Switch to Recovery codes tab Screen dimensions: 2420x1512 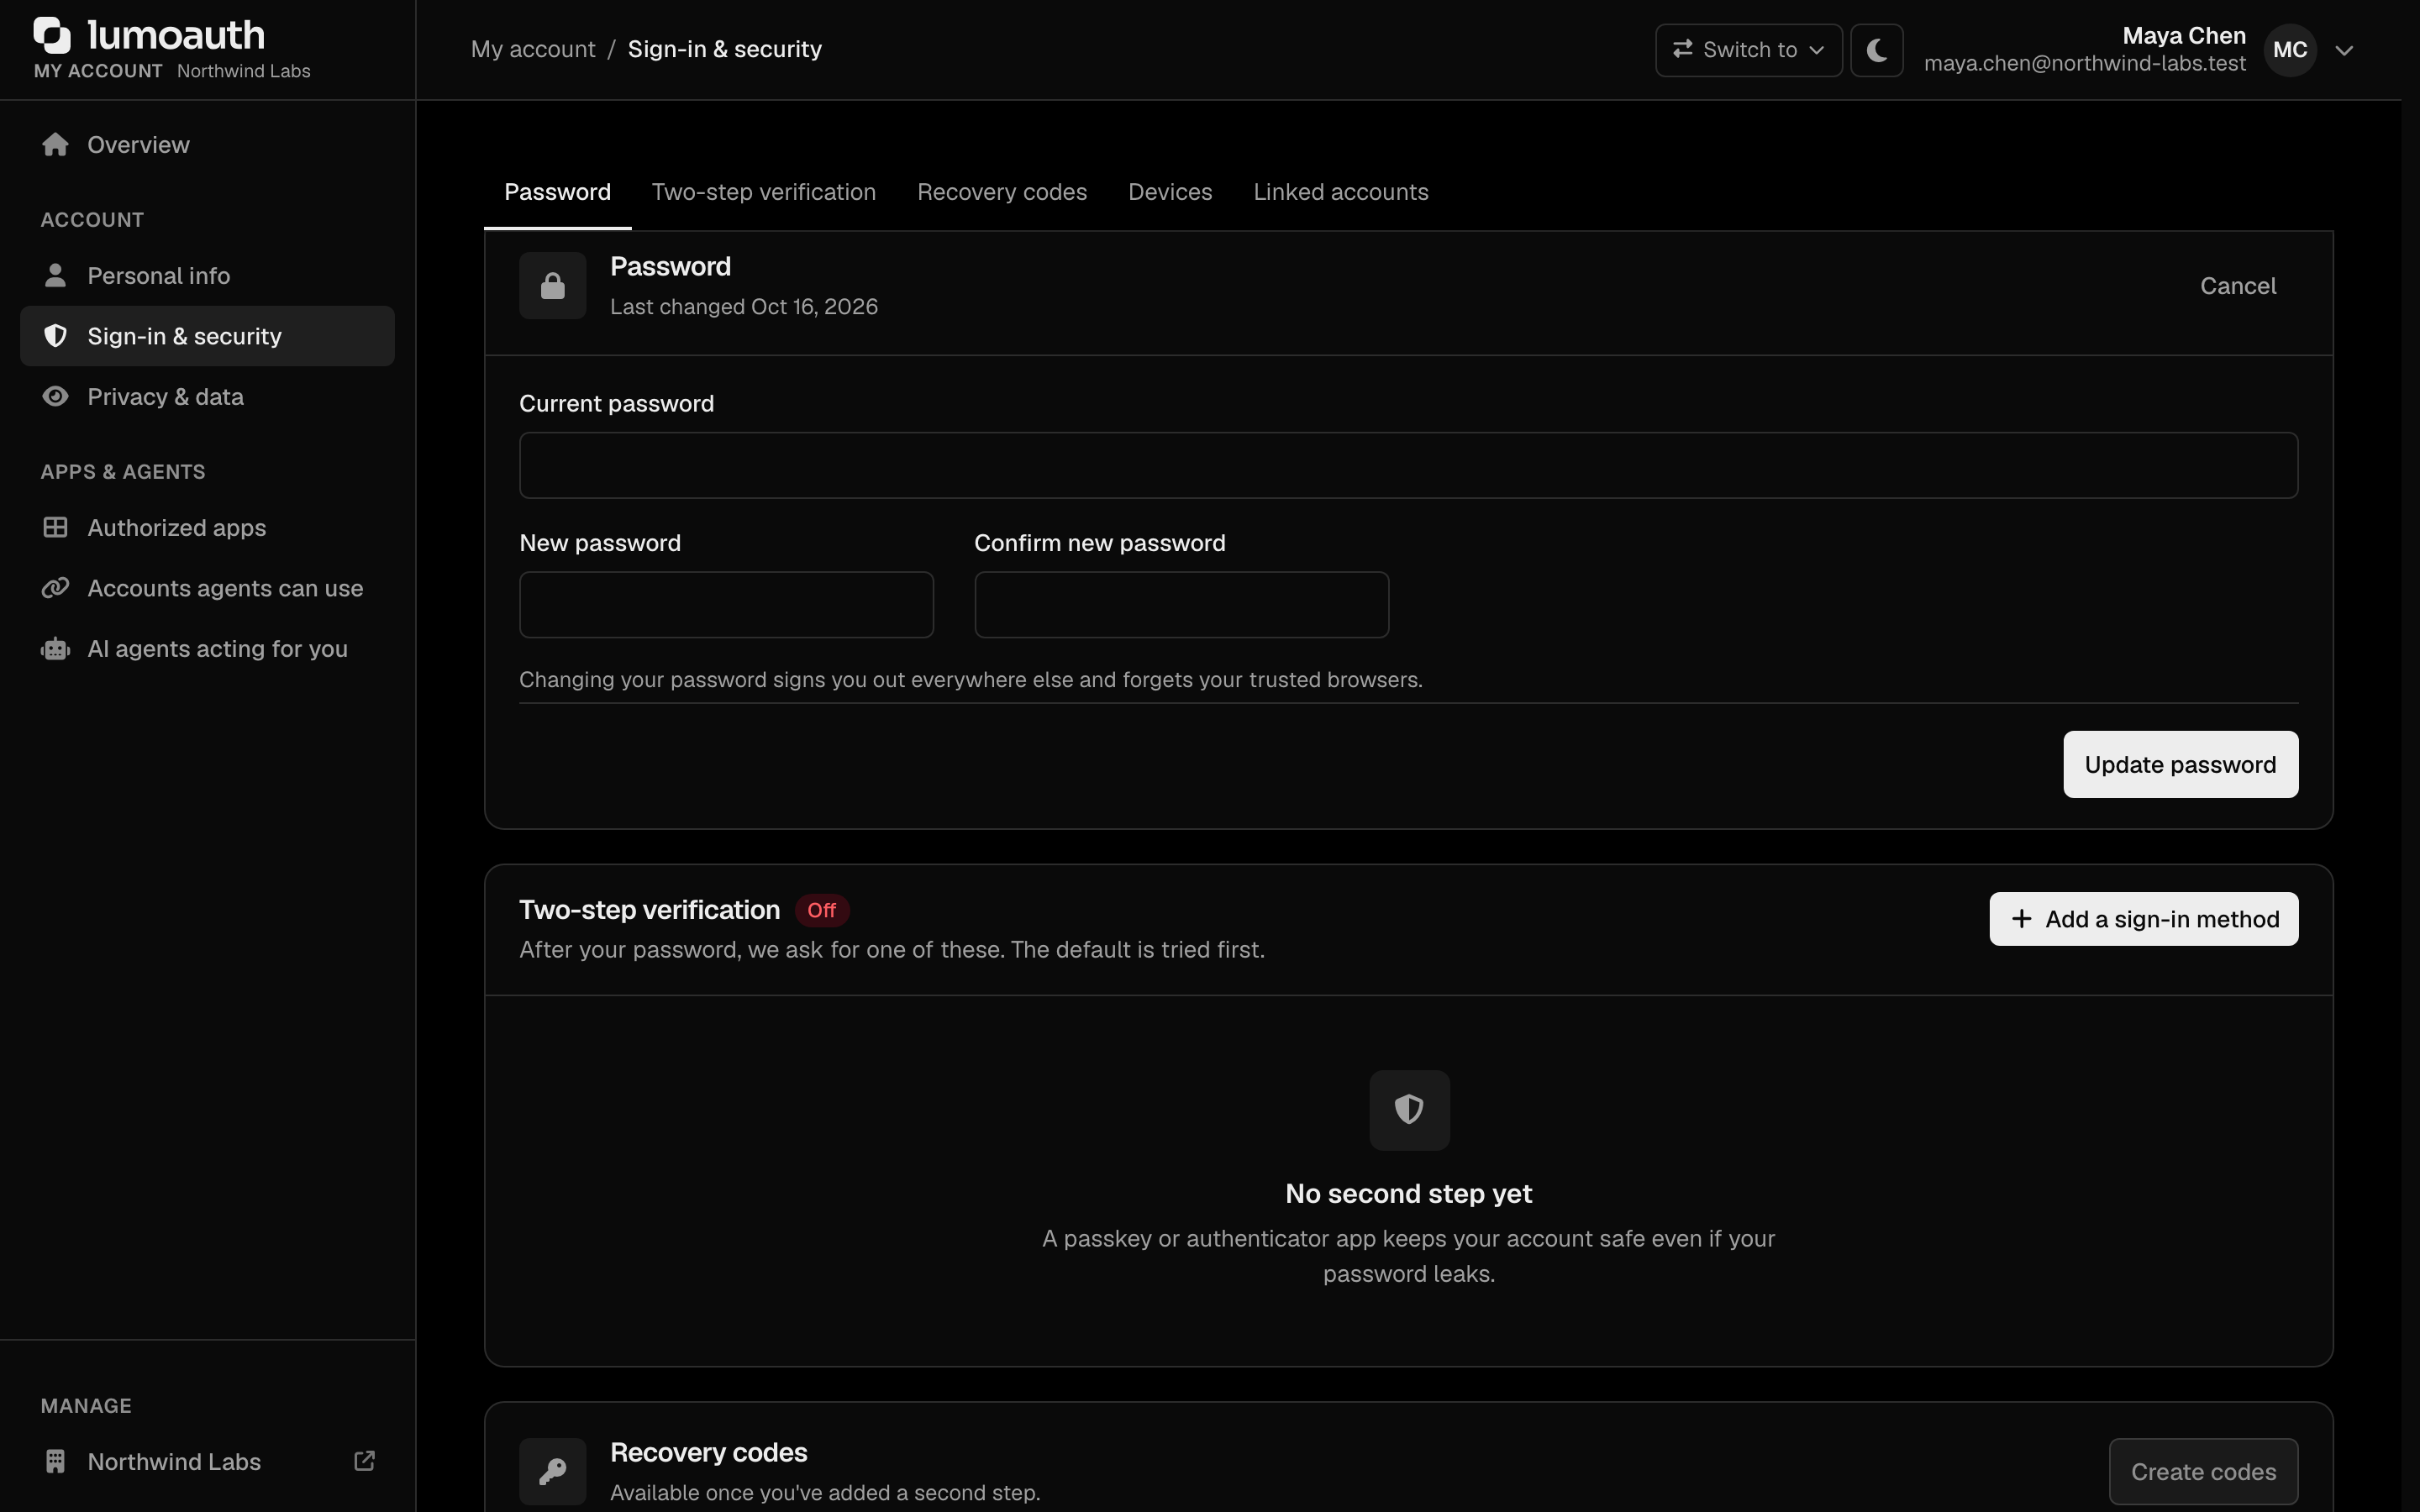(1002, 192)
